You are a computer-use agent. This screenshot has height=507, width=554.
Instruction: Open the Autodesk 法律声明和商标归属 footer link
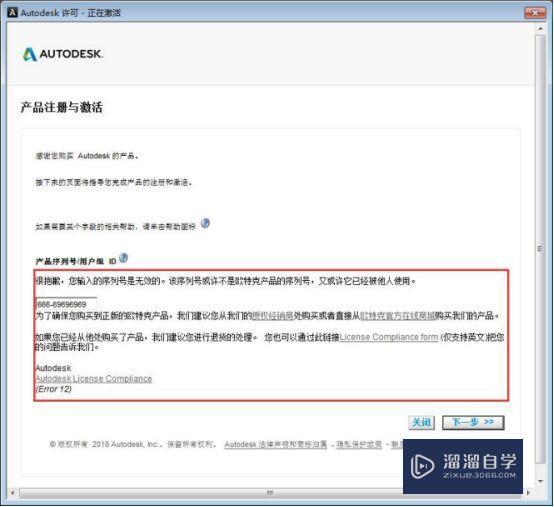click(x=276, y=444)
